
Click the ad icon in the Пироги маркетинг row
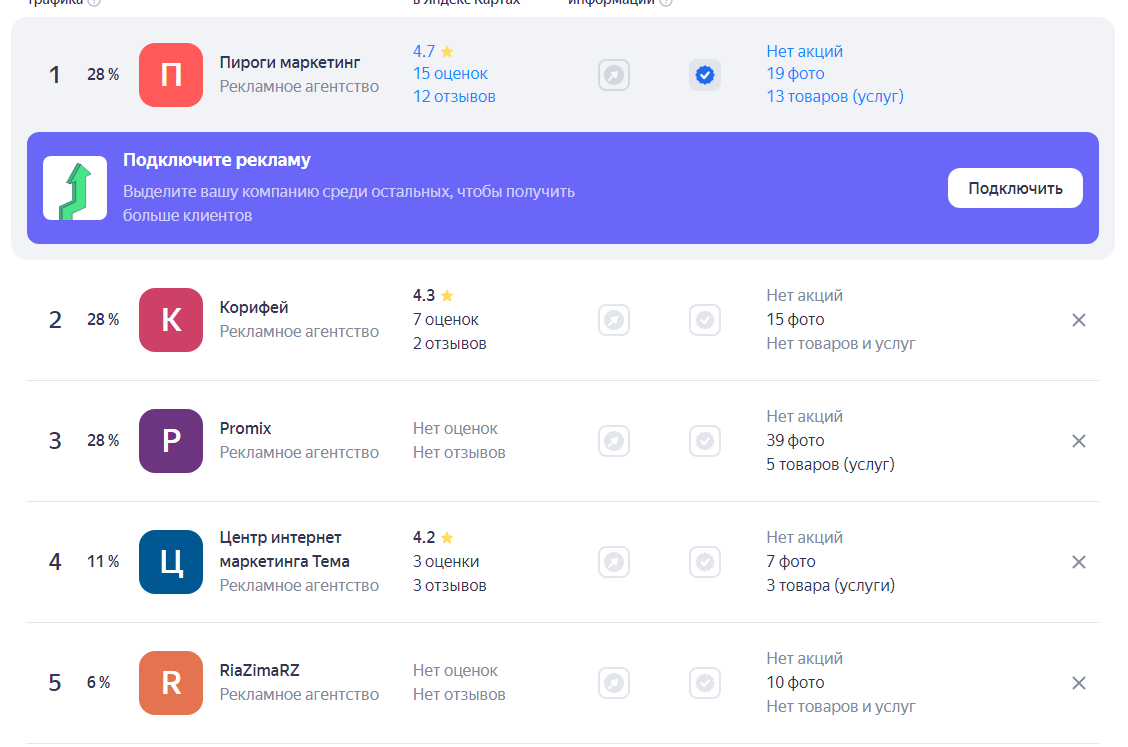click(614, 75)
